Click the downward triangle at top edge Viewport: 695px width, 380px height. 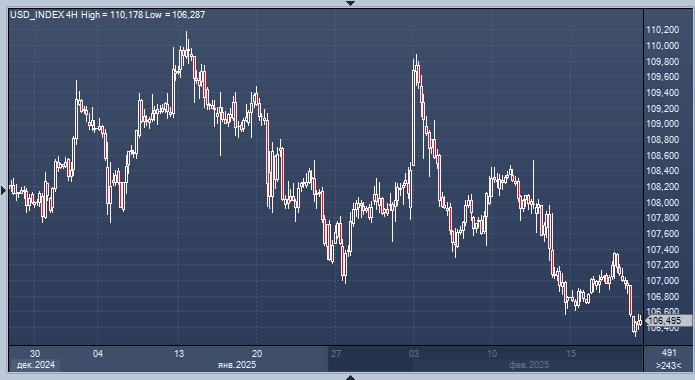350,4
